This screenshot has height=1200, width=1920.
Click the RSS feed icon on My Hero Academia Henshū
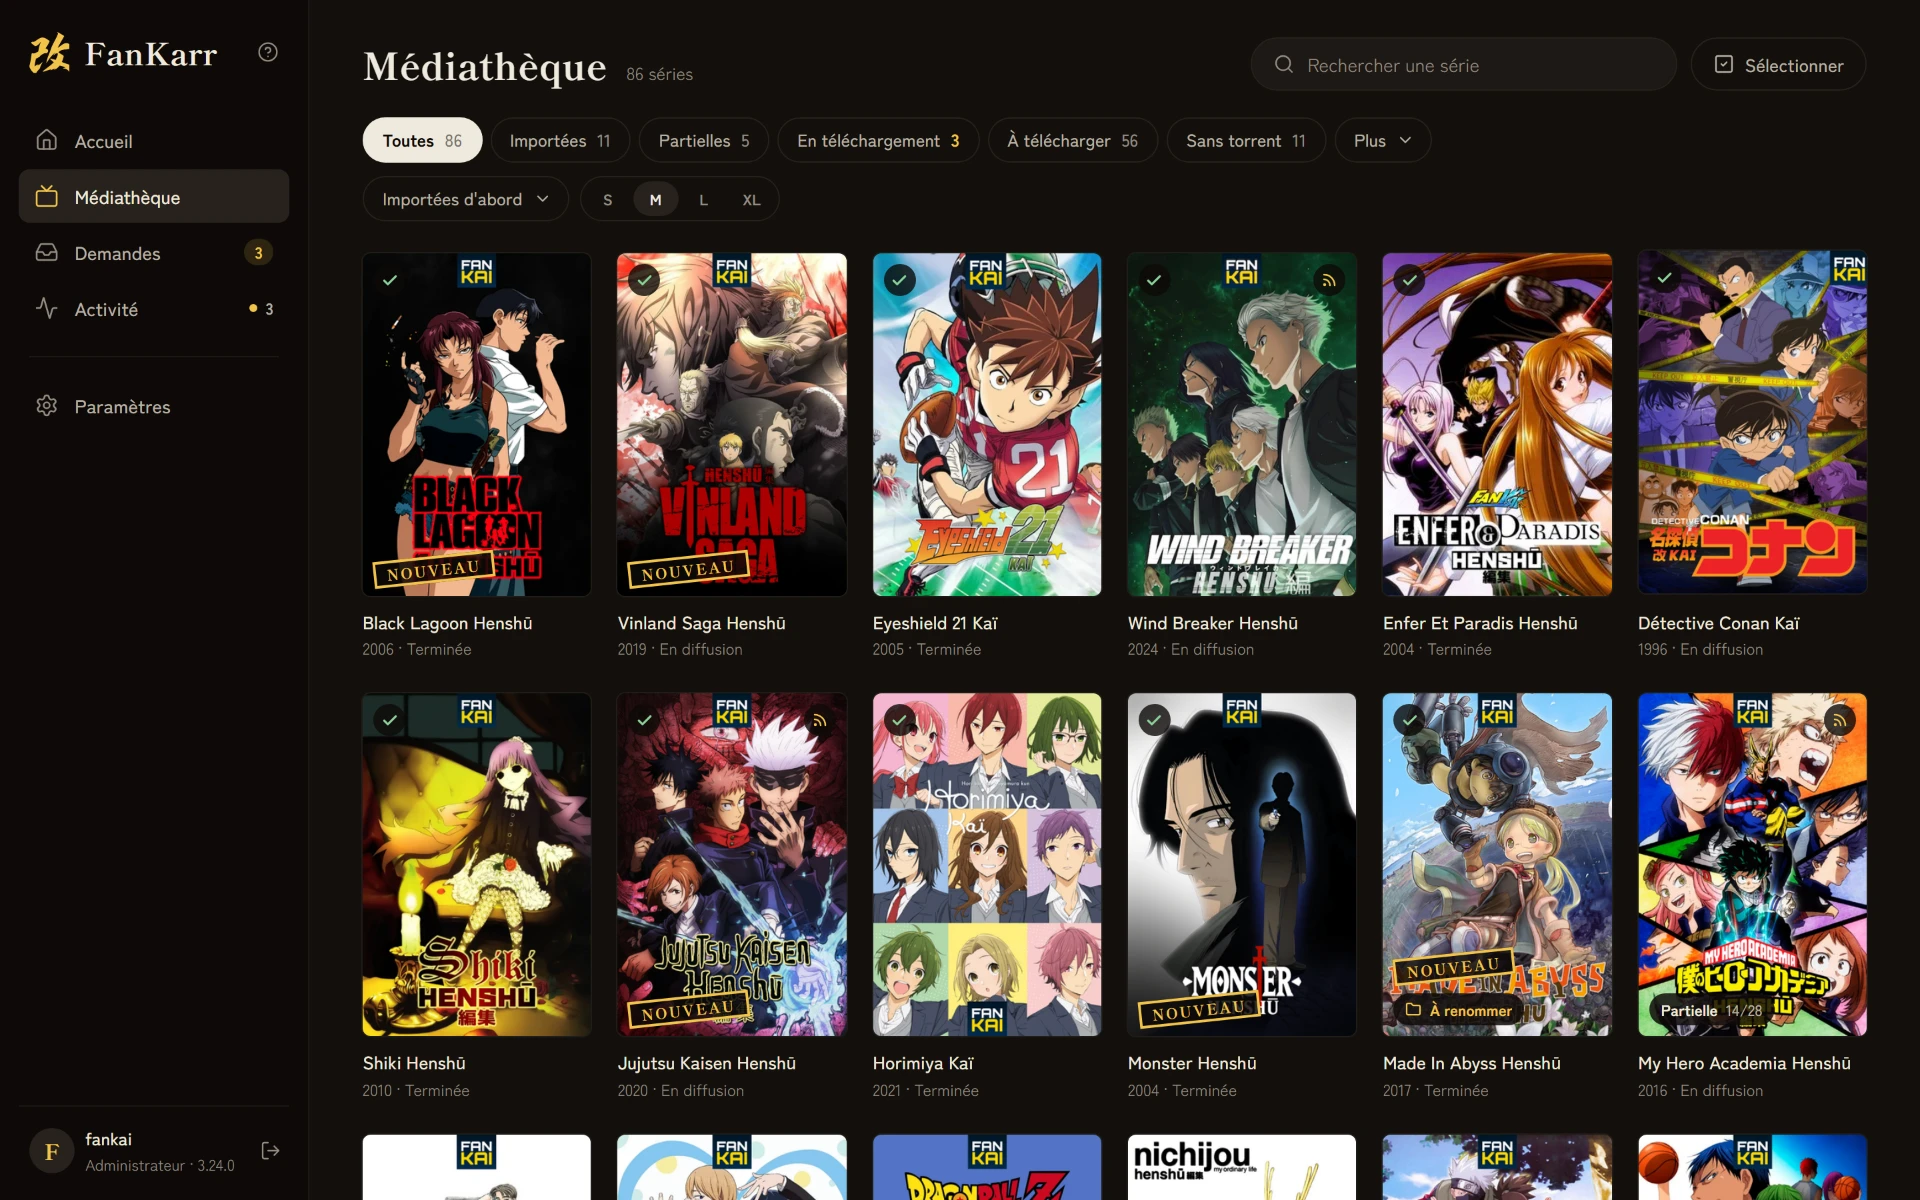point(1839,721)
